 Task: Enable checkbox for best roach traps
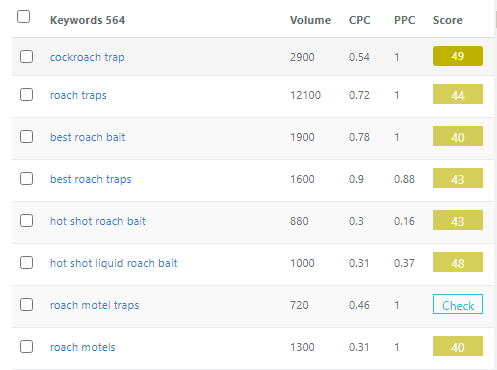[26, 179]
